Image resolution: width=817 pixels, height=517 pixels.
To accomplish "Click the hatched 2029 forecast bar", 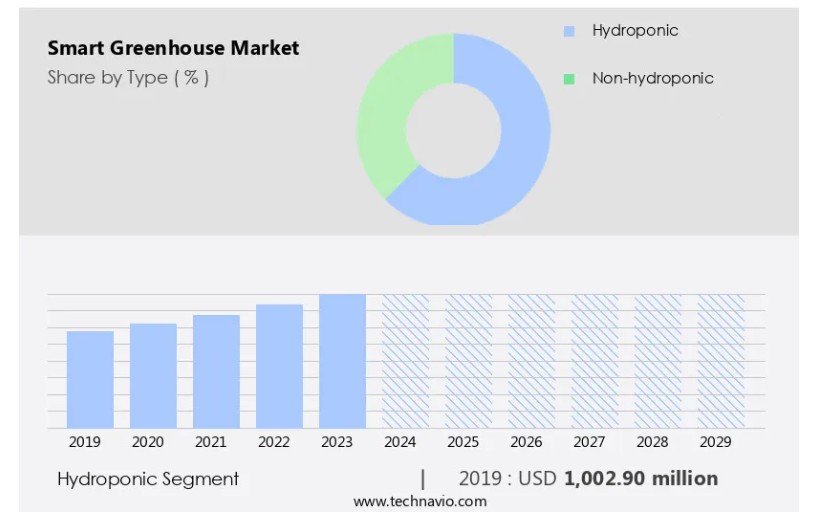I will 720,361.
